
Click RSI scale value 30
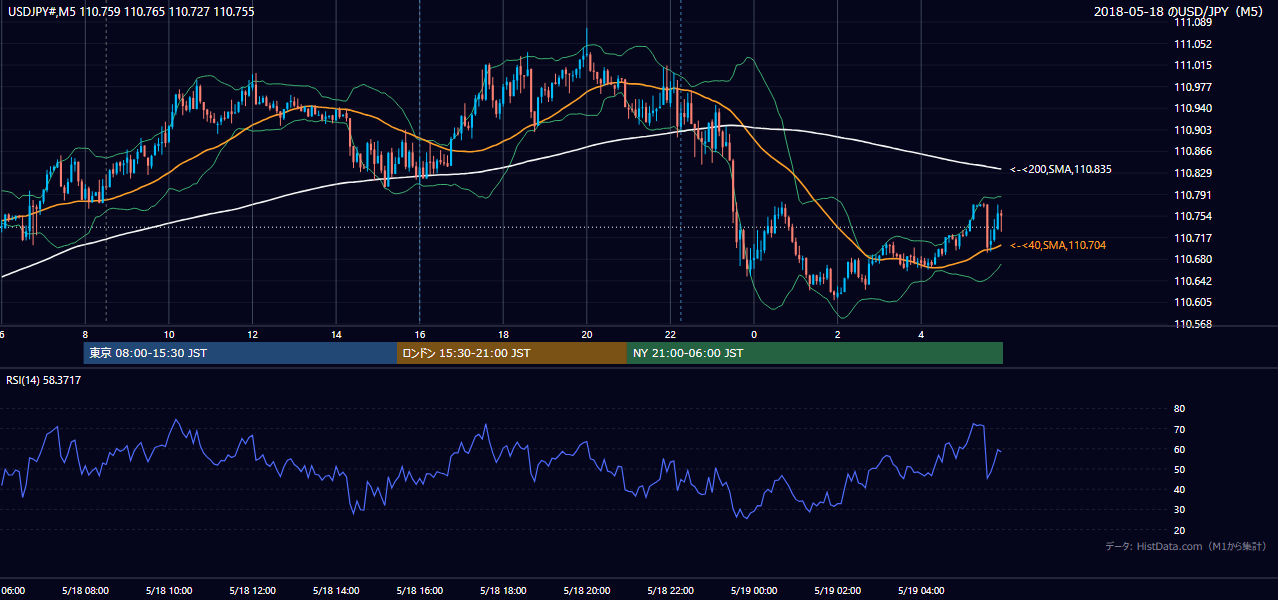pyautogui.click(x=1179, y=510)
